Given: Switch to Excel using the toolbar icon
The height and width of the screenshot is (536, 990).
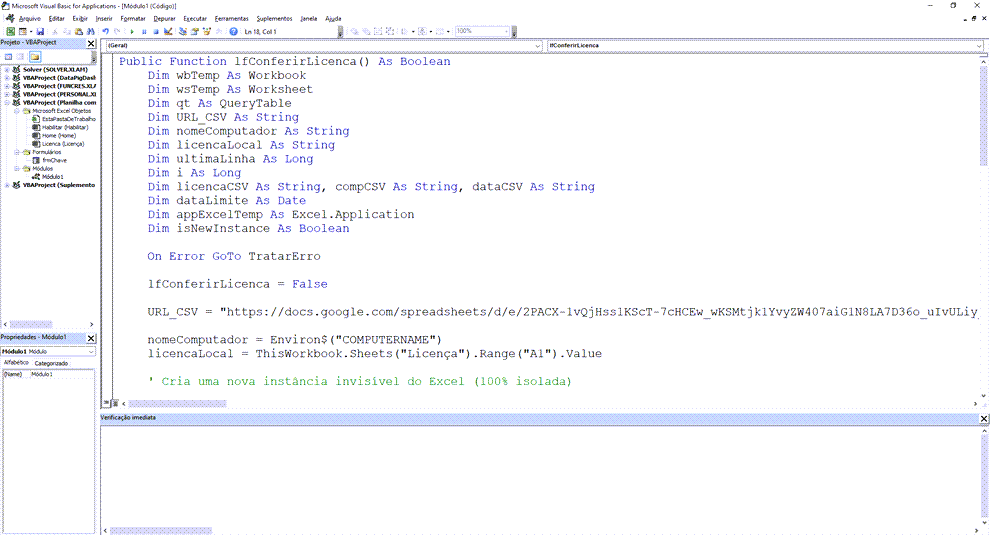Looking at the screenshot, I should 10,32.
